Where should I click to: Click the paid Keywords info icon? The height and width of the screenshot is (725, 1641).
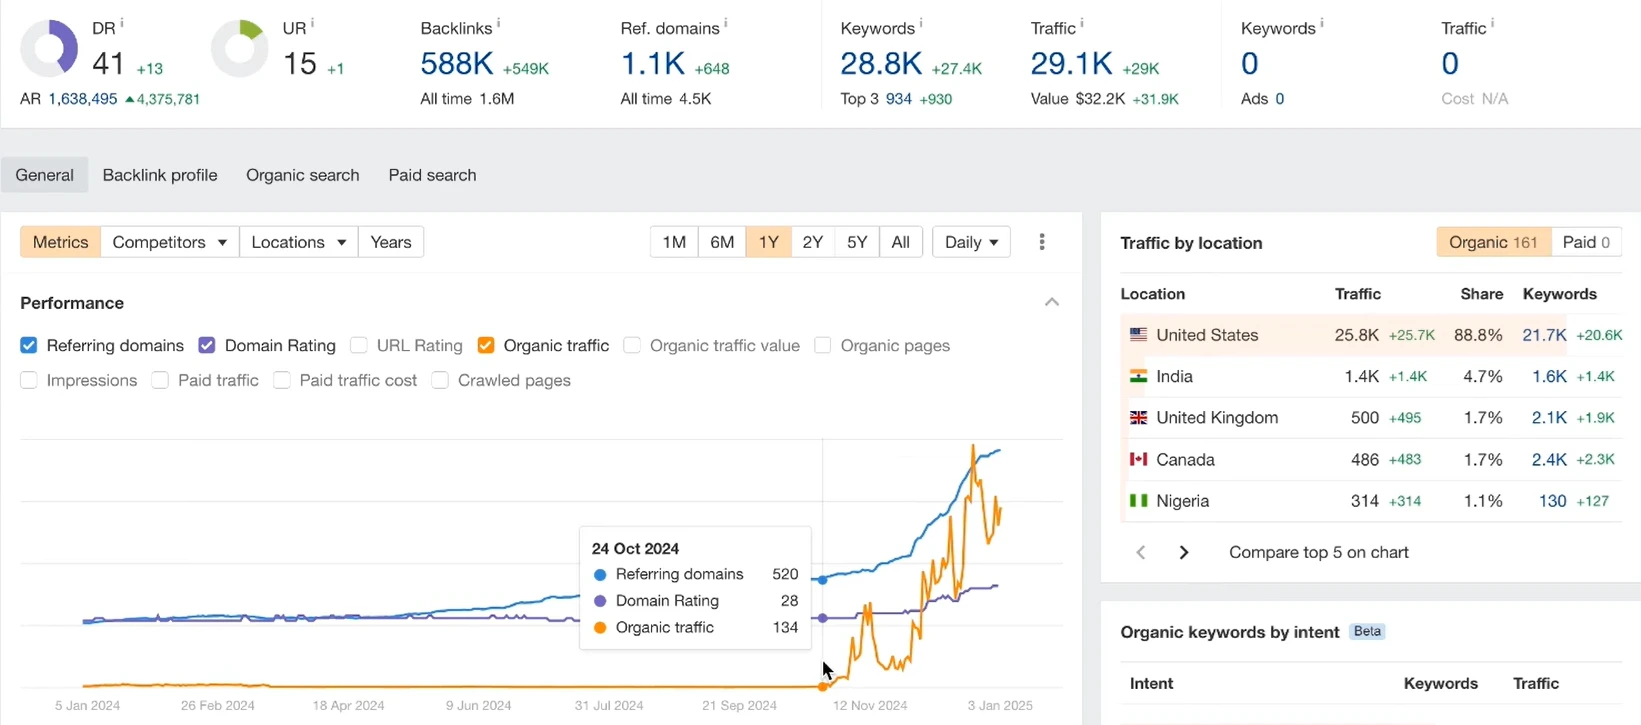click(x=1322, y=23)
